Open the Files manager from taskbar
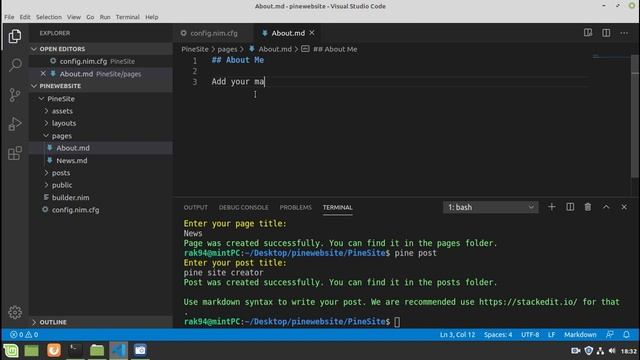Screen dimensions: 640x360 coord(97,350)
